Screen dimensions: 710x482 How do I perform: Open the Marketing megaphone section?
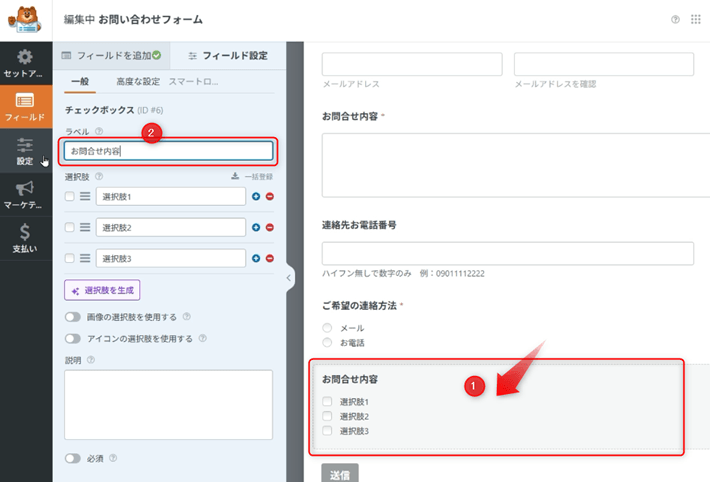25,195
